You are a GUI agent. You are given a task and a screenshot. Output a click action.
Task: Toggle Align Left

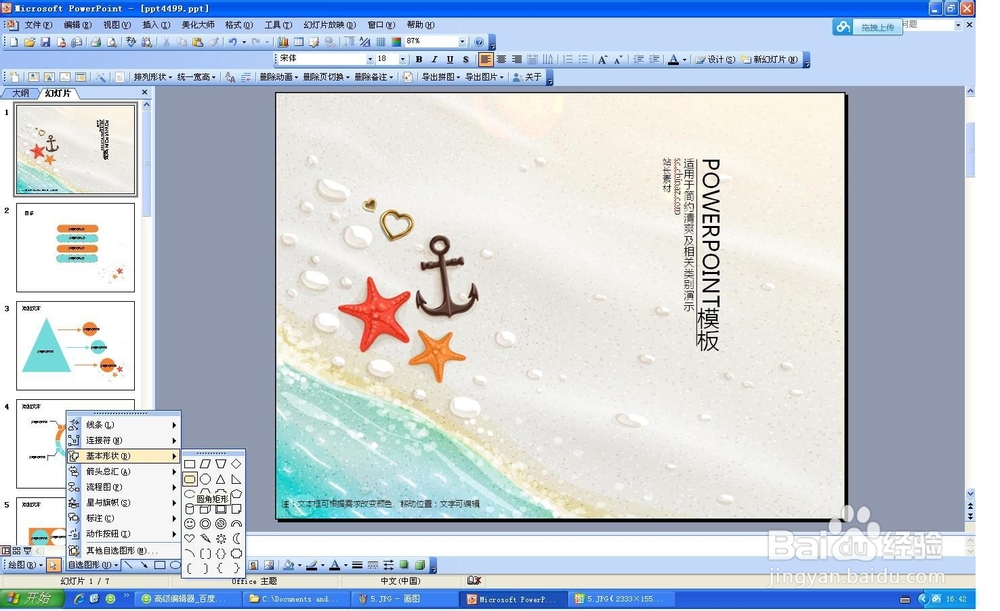[x=486, y=59]
